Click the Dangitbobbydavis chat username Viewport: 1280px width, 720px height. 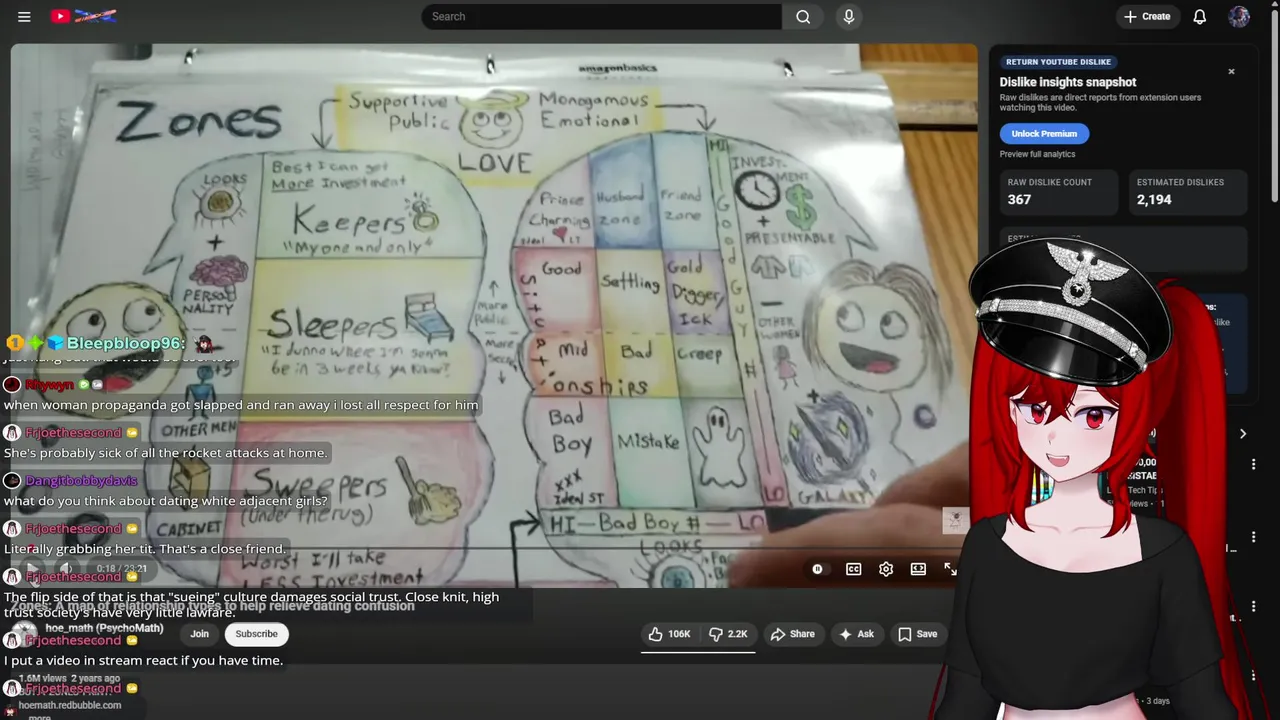coord(81,481)
